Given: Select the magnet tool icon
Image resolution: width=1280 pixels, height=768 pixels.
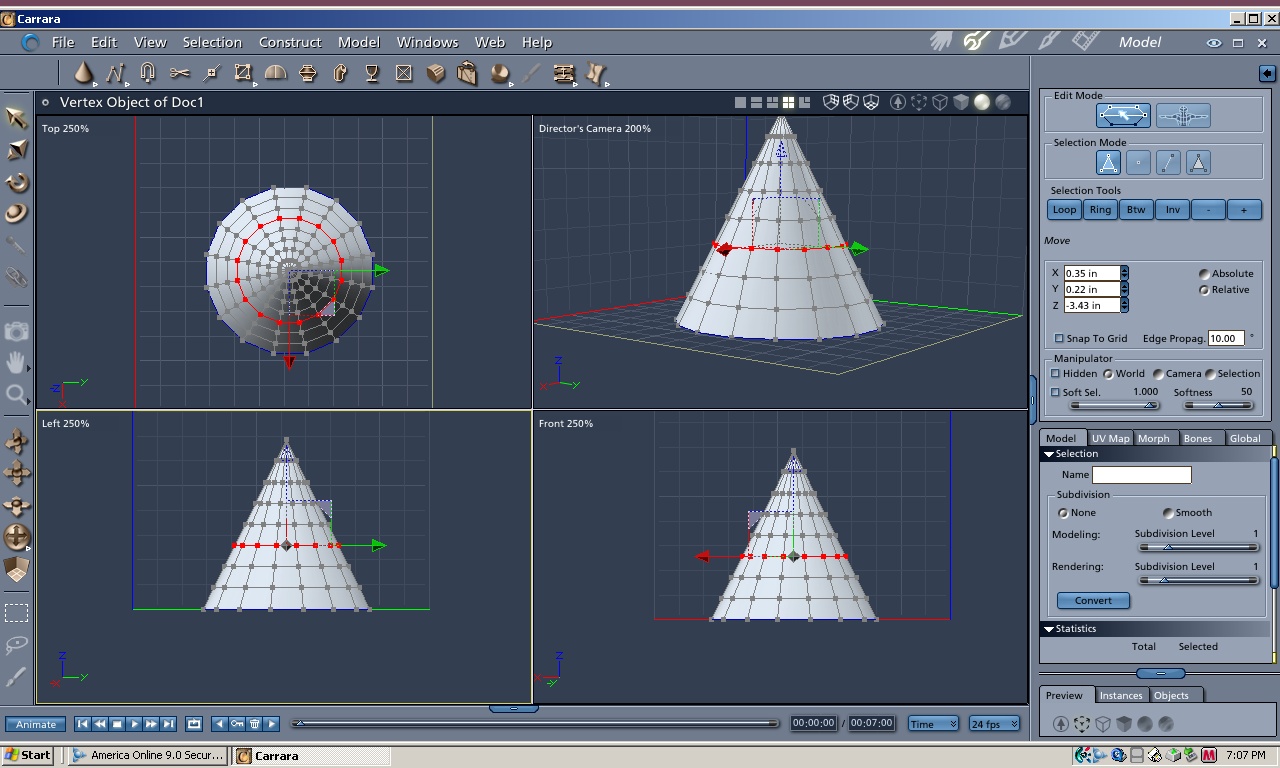Looking at the screenshot, I should pos(148,73).
